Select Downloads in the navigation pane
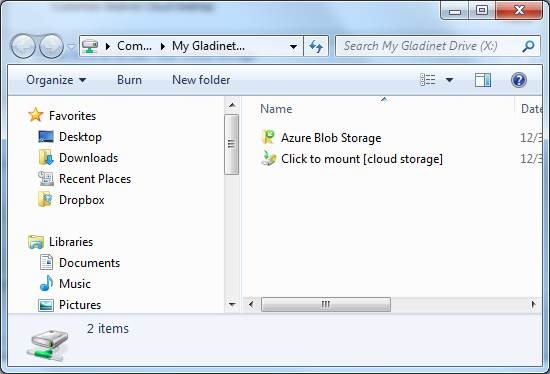The height and width of the screenshot is (374, 550). 88,158
